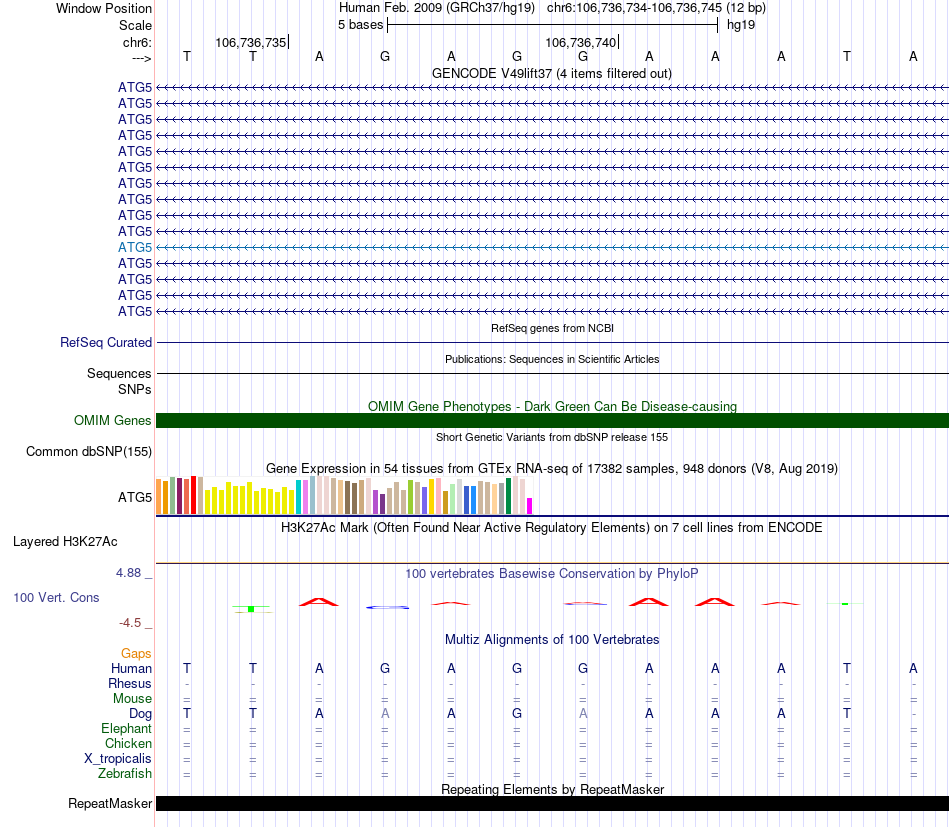Select the Human species label
Screen dimensions: 950x827
(x=131, y=668)
